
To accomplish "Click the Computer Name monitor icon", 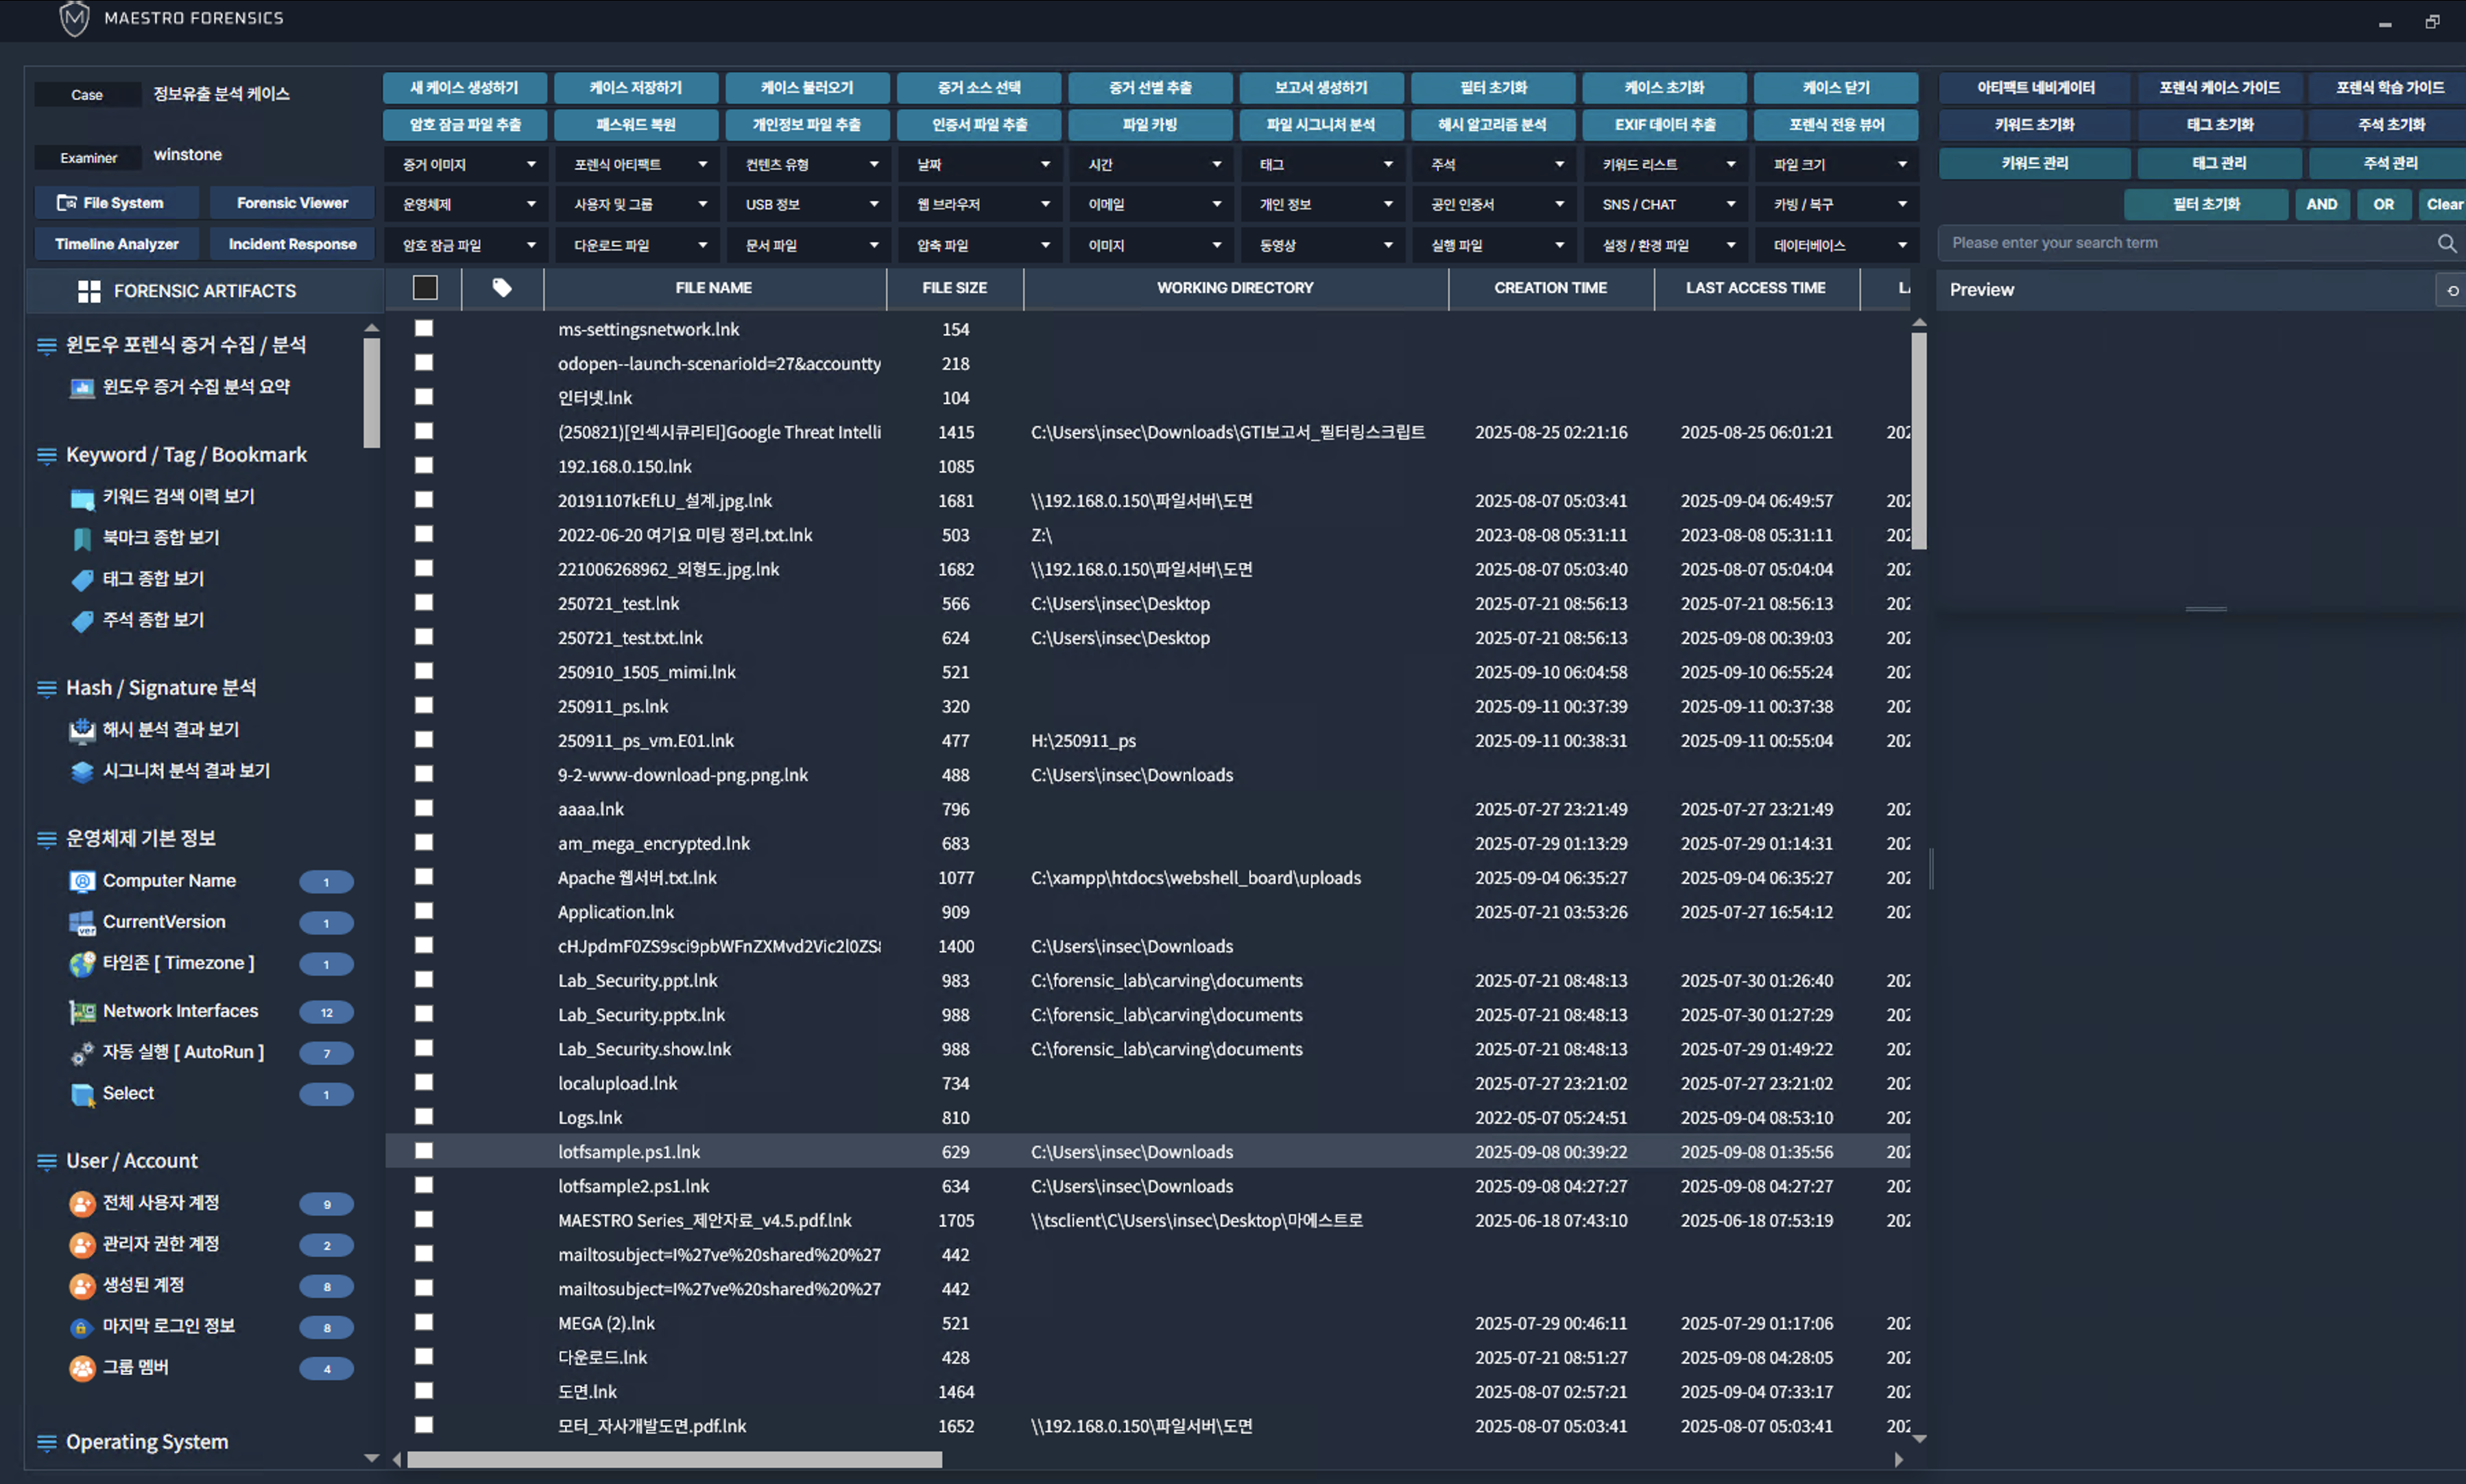I will tap(82, 881).
